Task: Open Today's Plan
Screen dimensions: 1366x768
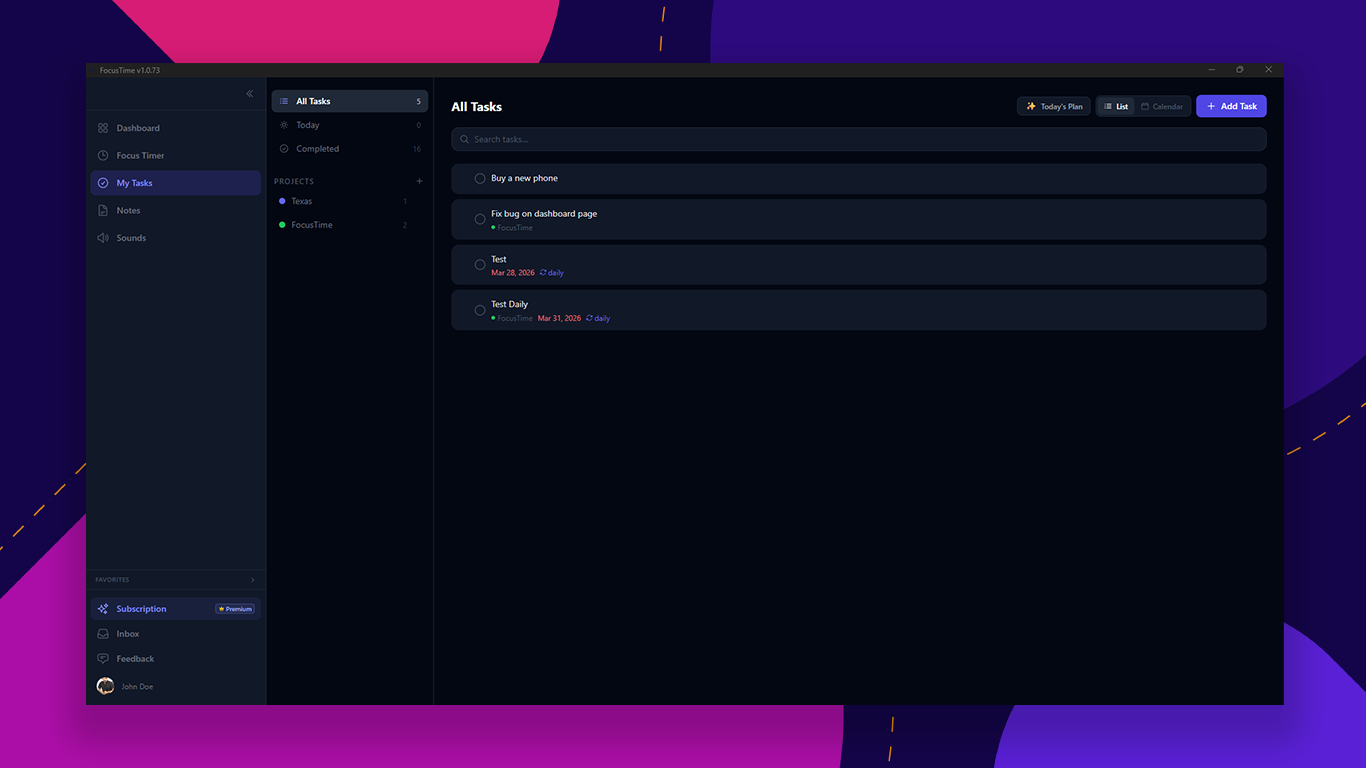Action: click(x=1054, y=106)
